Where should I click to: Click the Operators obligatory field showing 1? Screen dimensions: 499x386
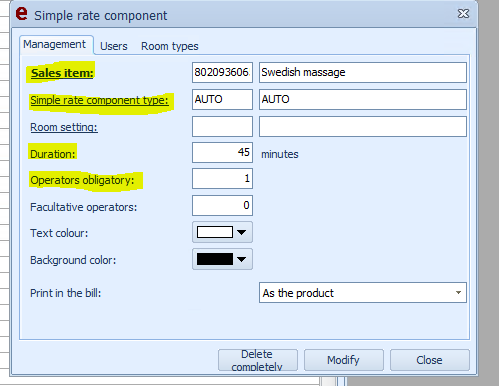coord(222,178)
